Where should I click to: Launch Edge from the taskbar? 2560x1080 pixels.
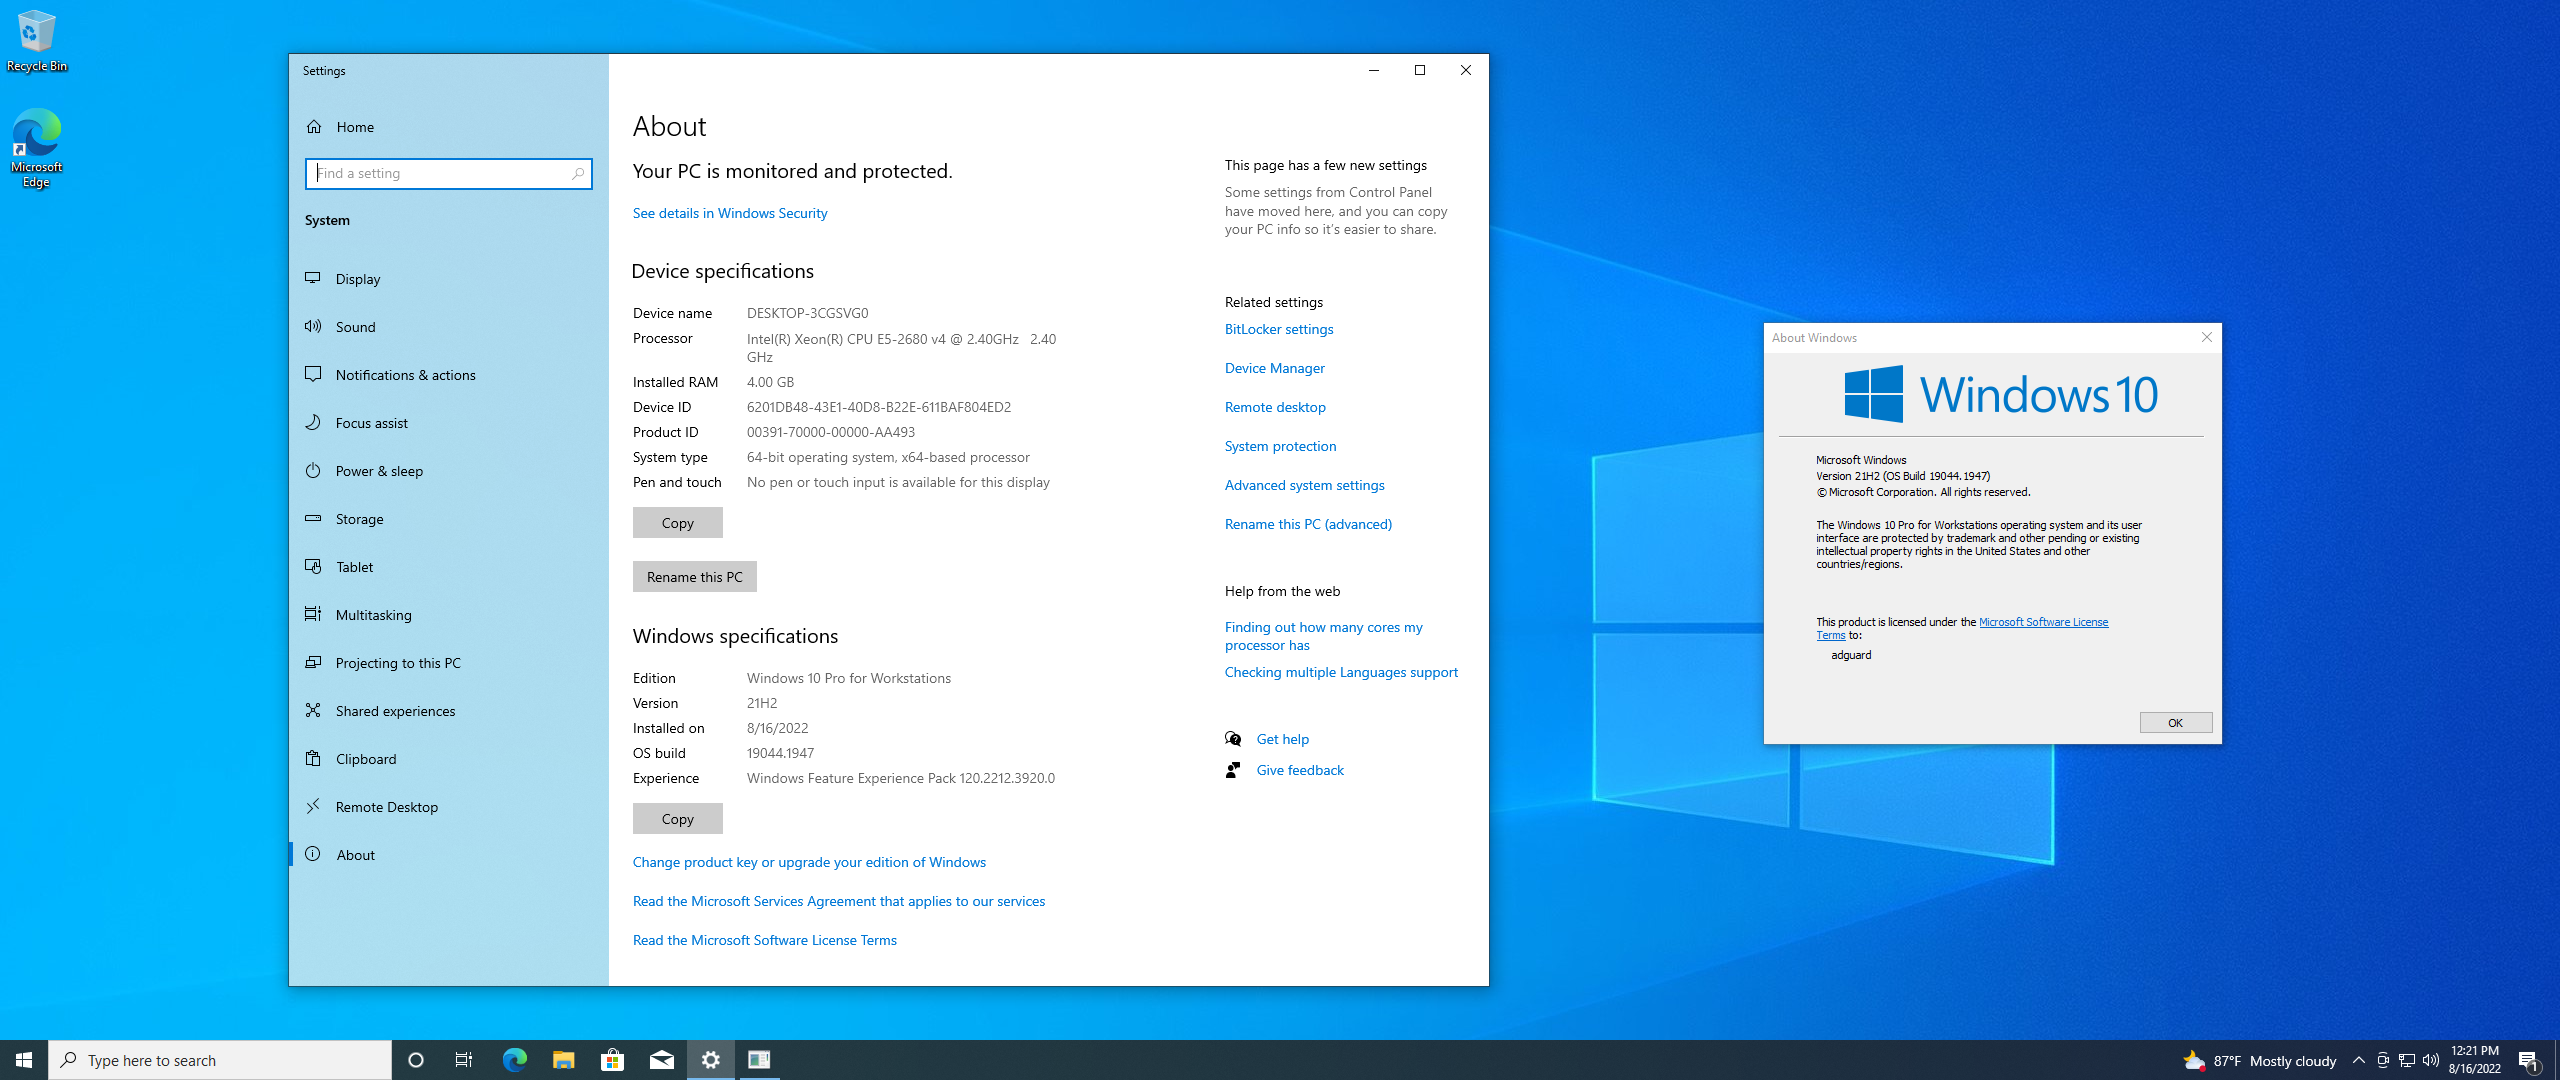coord(514,1060)
